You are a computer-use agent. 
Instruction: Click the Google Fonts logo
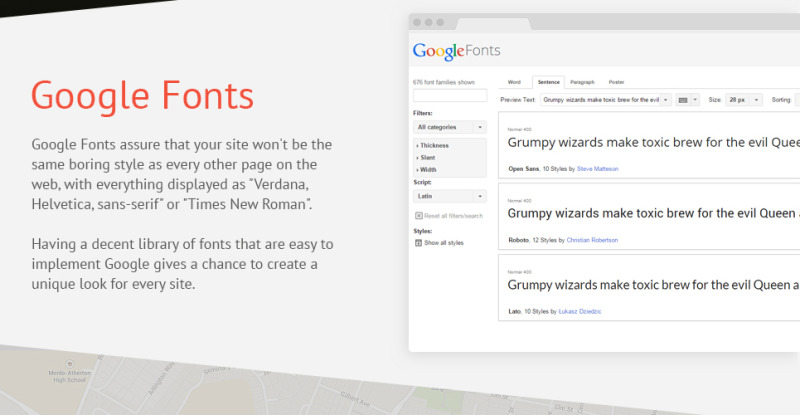click(457, 51)
